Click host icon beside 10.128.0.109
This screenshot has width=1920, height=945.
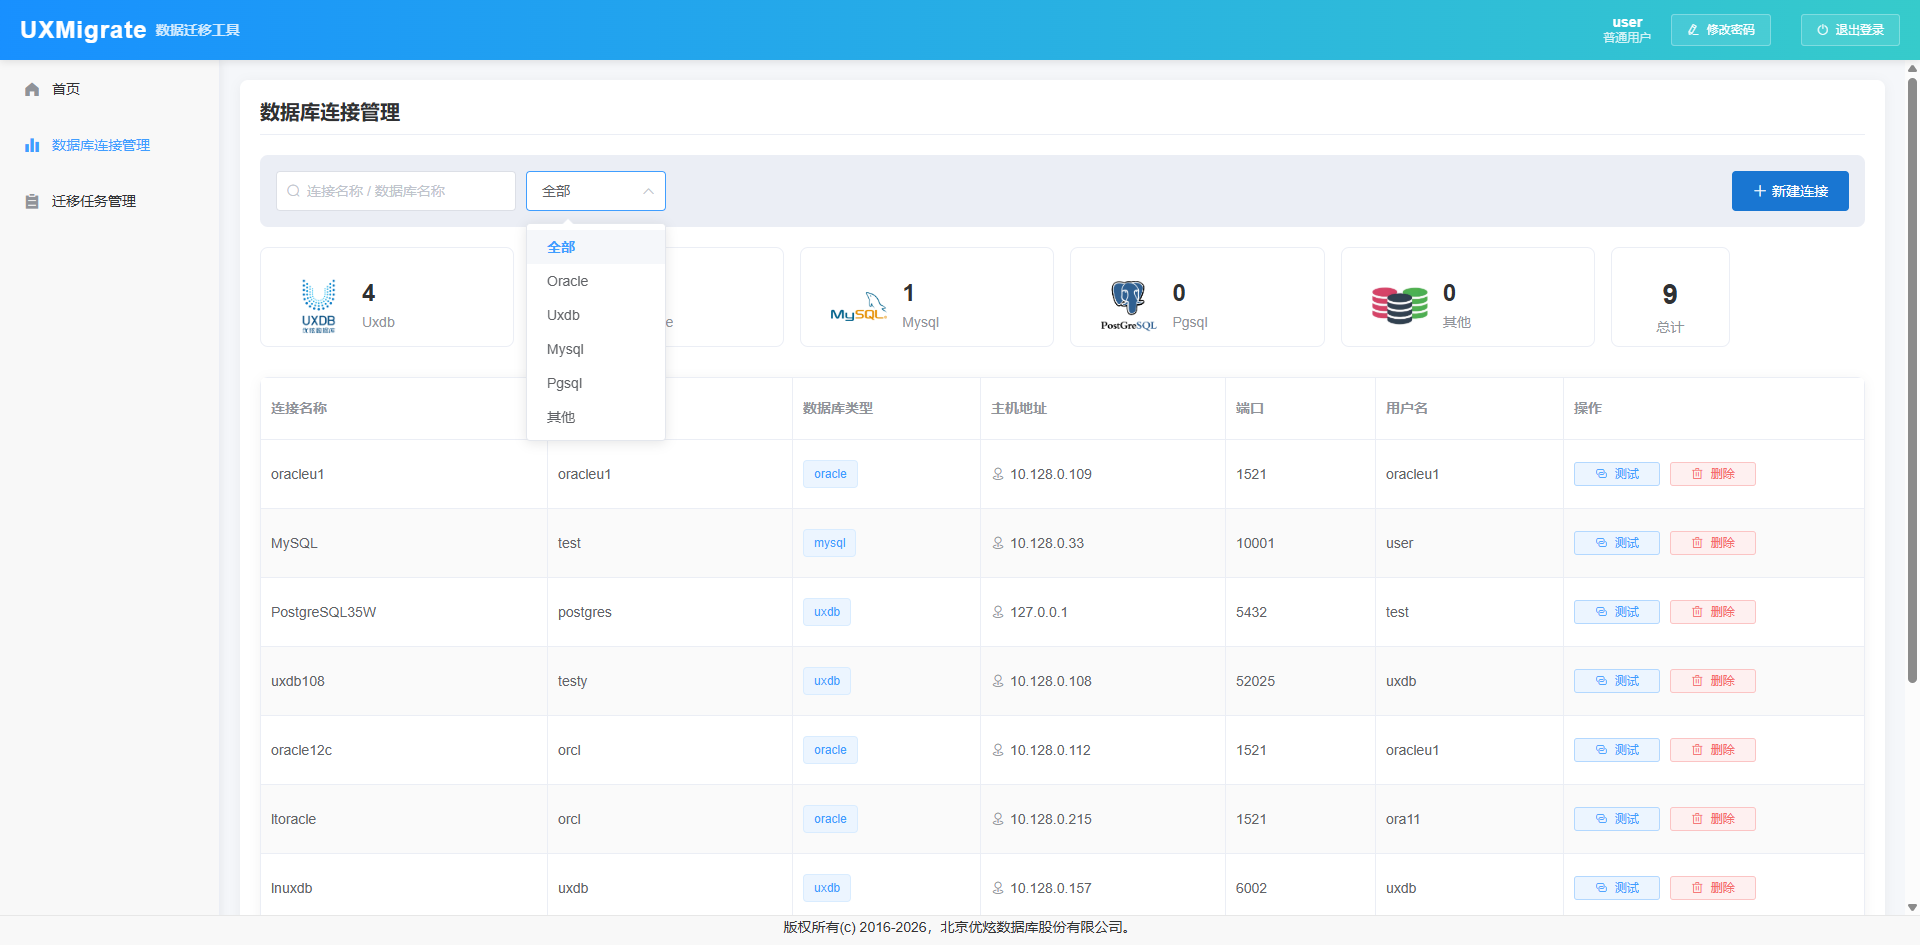tap(998, 474)
